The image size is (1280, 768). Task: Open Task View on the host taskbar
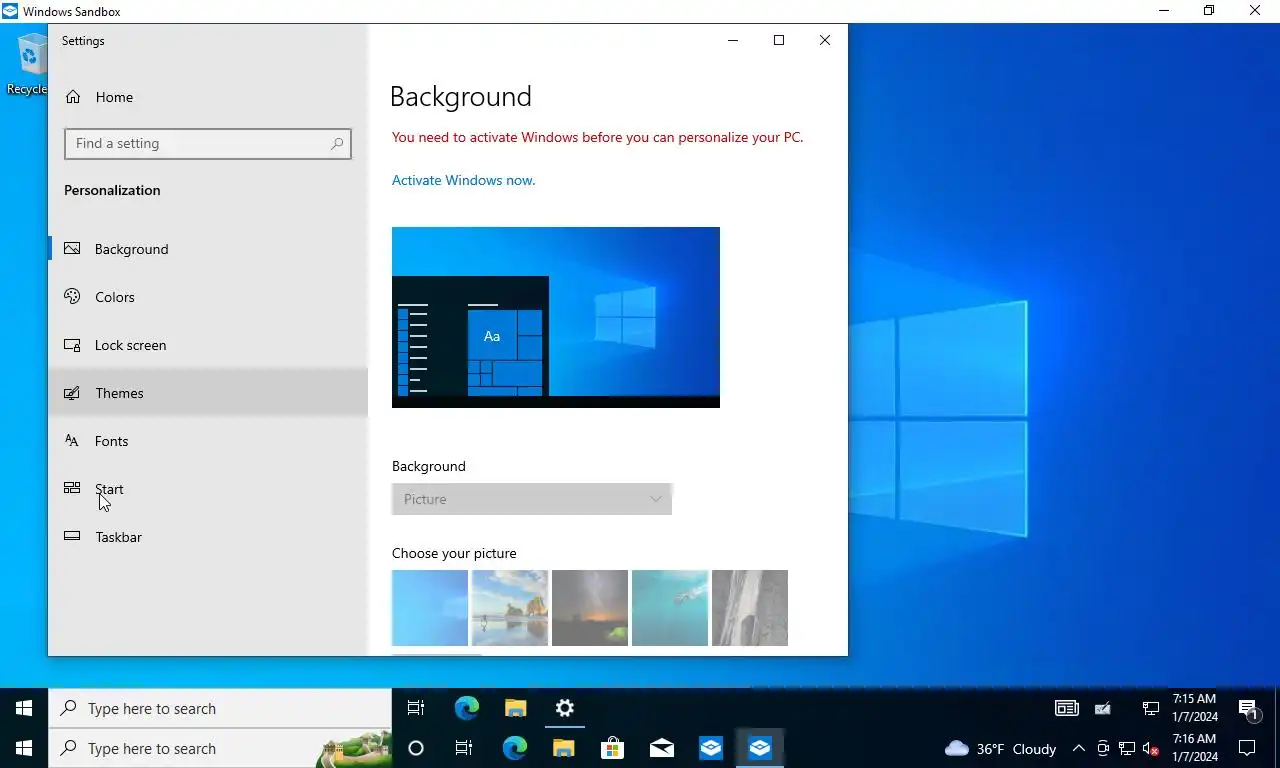click(x=464, y=748)
